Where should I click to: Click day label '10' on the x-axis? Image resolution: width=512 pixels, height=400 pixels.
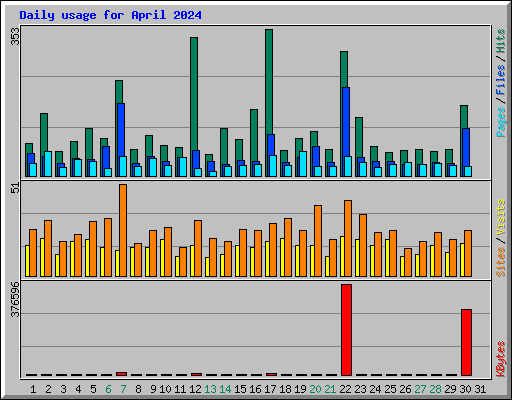pyautogui.click(x=165, y=389)
